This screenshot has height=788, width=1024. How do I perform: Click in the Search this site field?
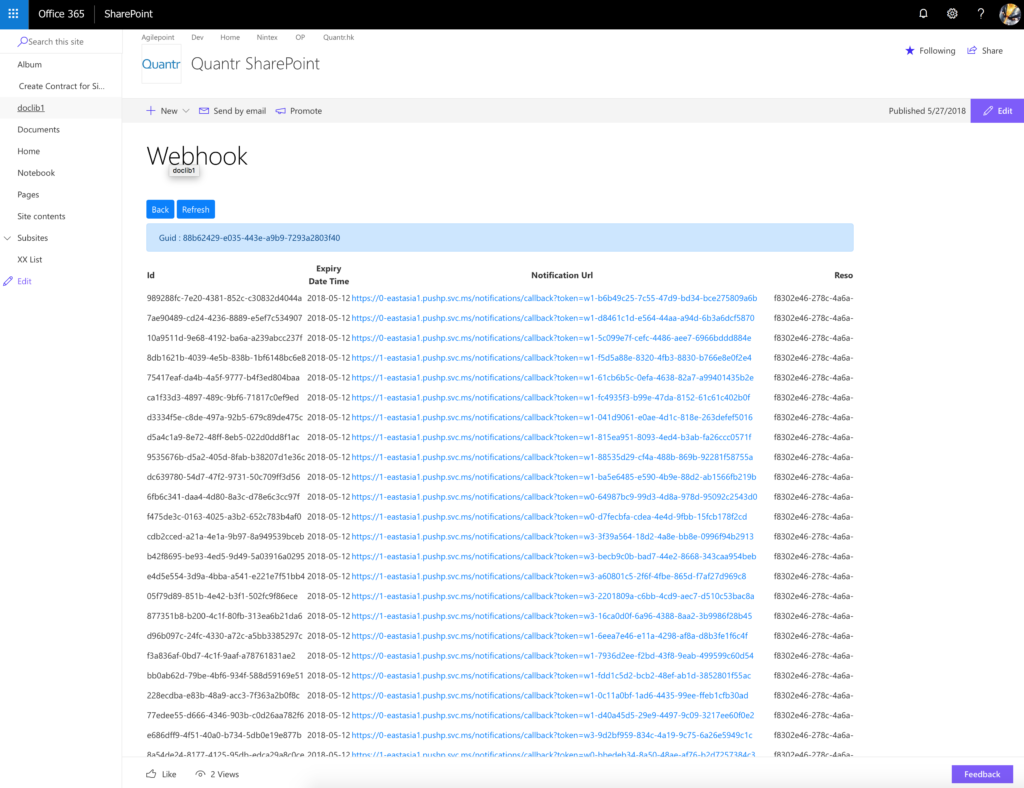click(x=61, y=41)
